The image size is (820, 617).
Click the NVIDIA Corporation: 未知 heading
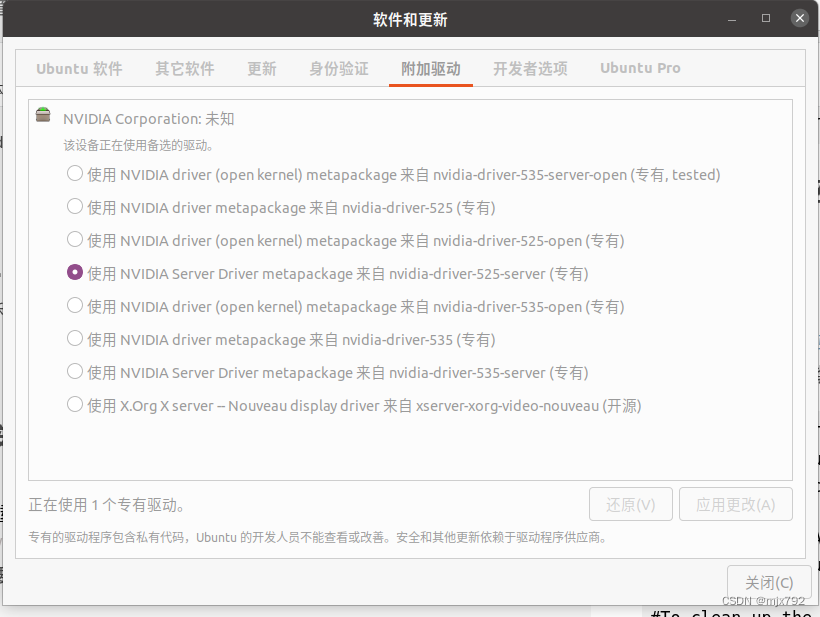point(149,119)
